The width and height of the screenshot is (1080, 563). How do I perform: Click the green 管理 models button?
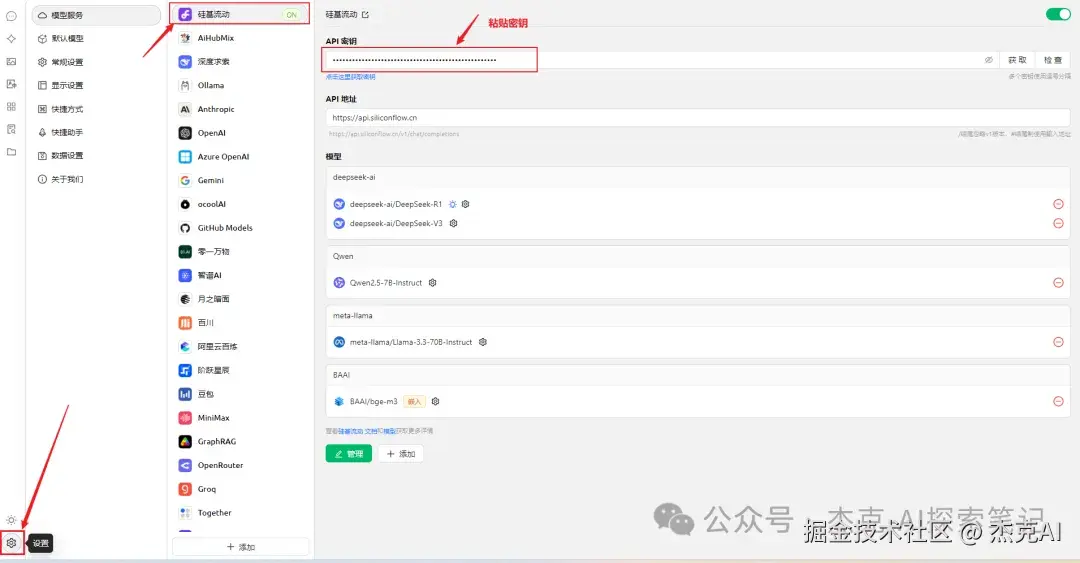point(349,453)
